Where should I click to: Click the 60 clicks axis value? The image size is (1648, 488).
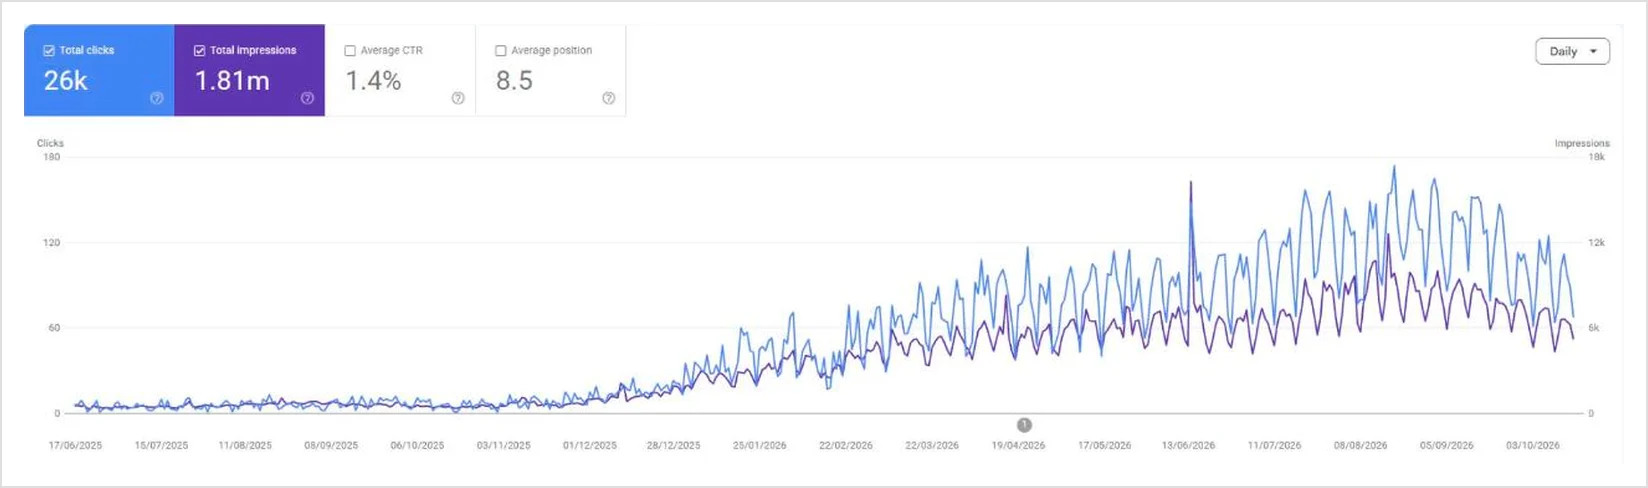pos(54,328)
